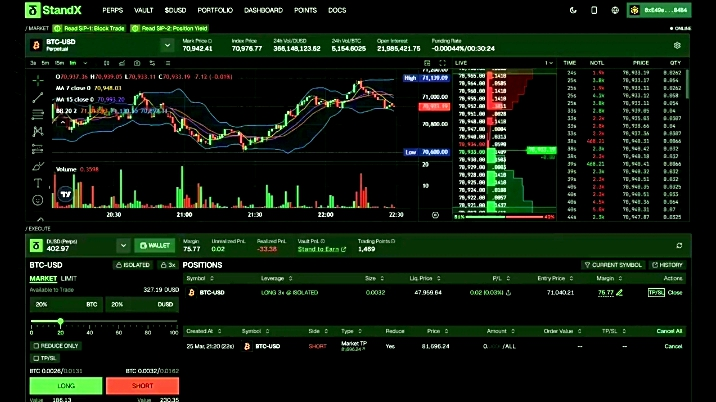The width and height of the screenshot is (716, 402).
Task: Click the chart layout grid icon
Action: [427, 63]
